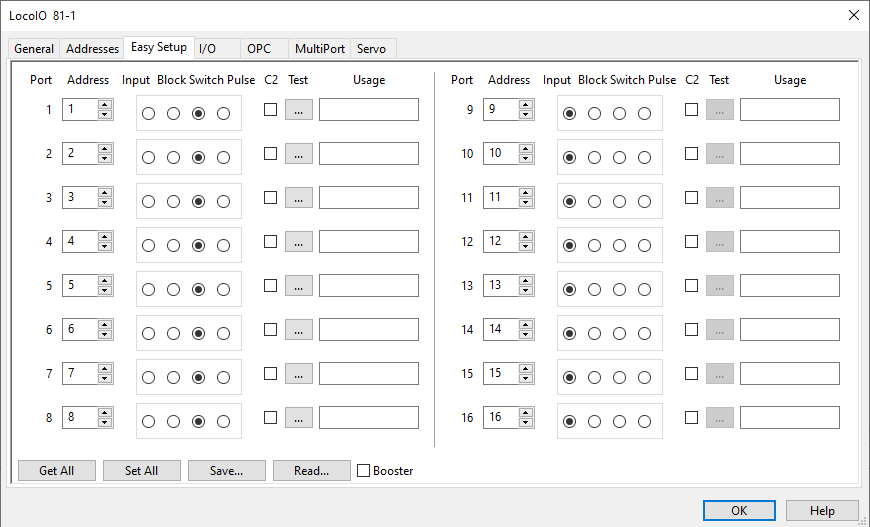Viewport: 870px width, 527px height.
Task: Tick the C2 checkbox for port 9
Action: point(691,110)
